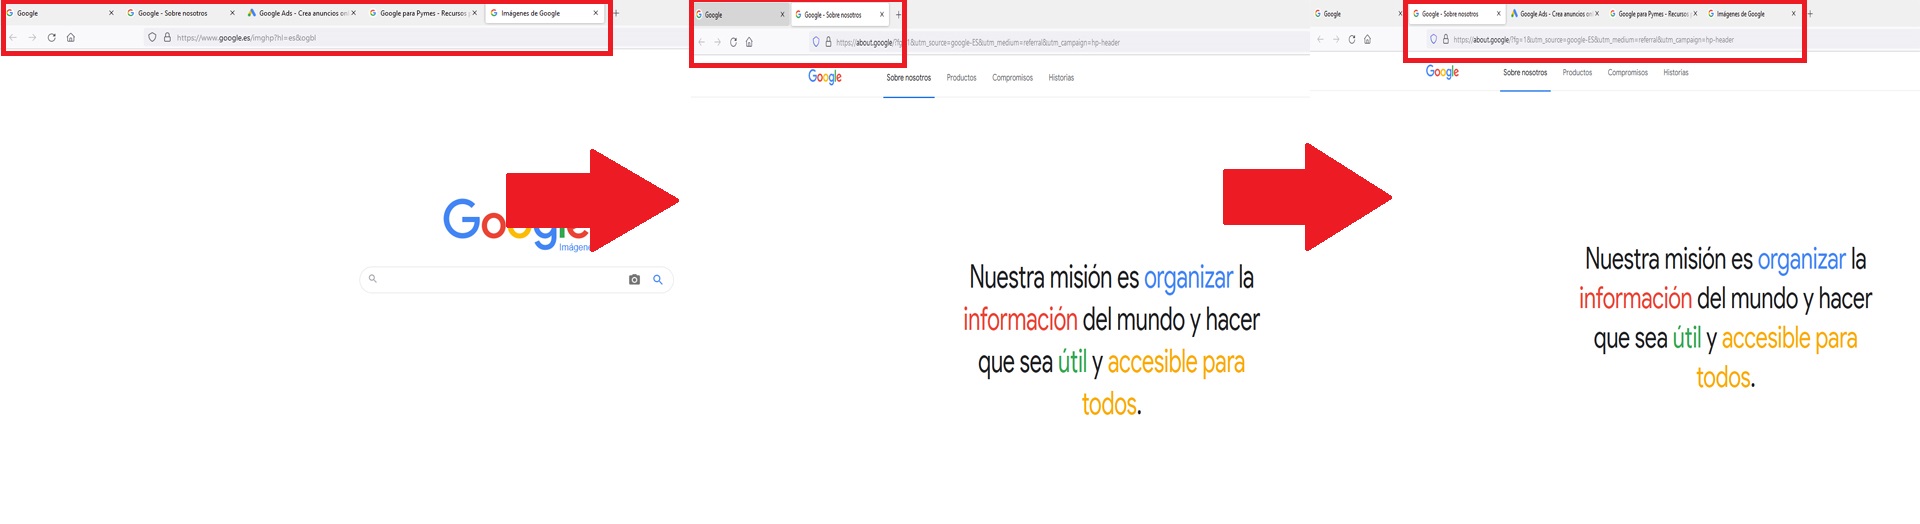Open Compromisos nav link in right screenshot

[x=1628, y=73]
